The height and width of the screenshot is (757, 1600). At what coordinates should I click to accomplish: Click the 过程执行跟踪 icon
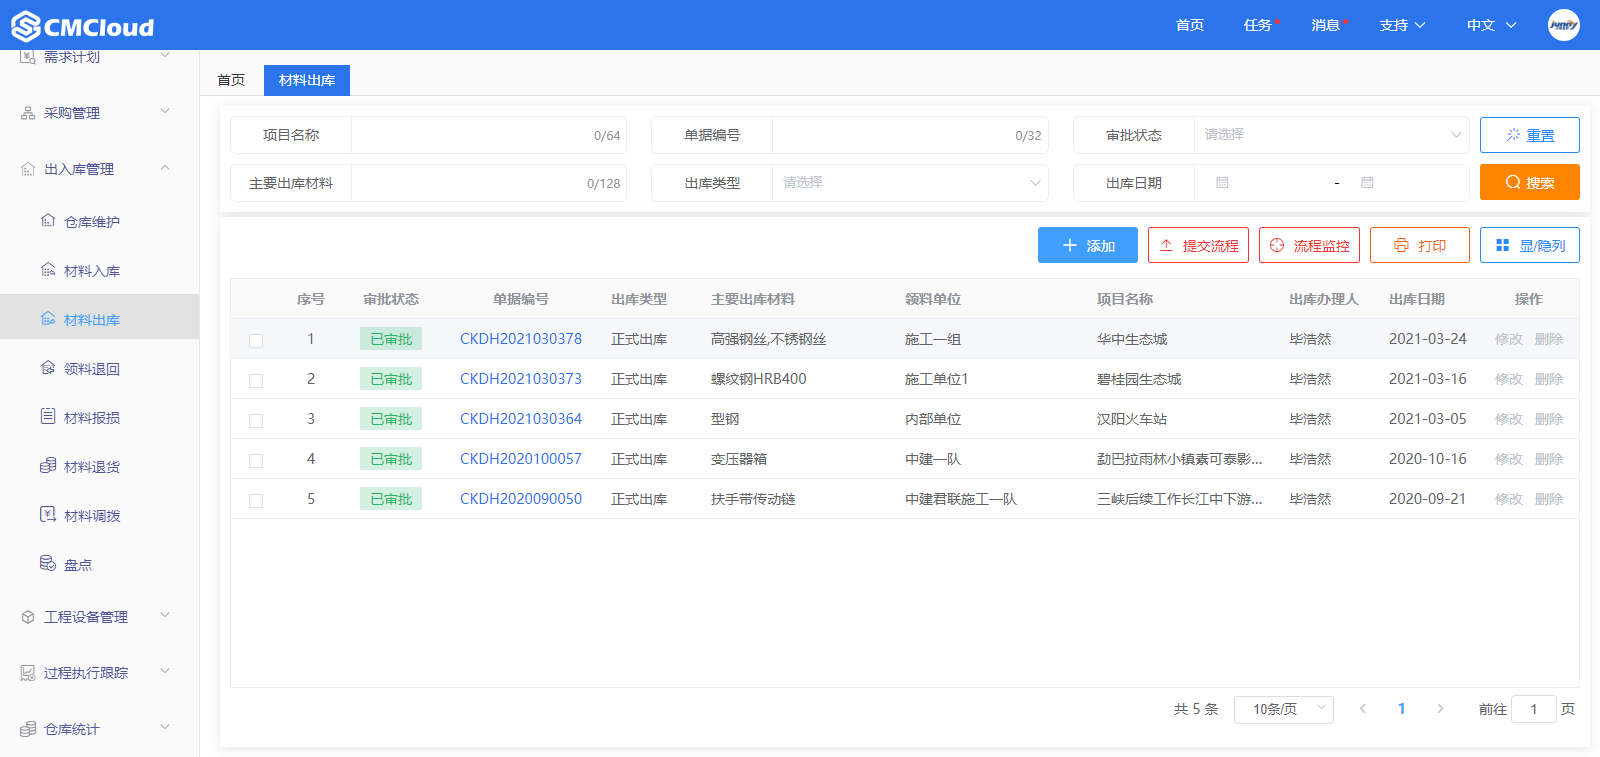click(28, 673)
